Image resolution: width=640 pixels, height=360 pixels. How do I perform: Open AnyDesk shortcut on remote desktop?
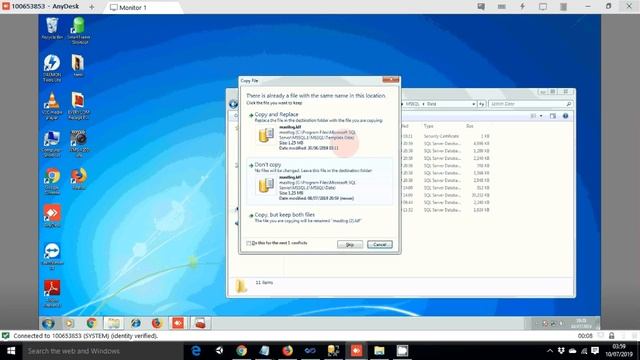pos(52,216)
